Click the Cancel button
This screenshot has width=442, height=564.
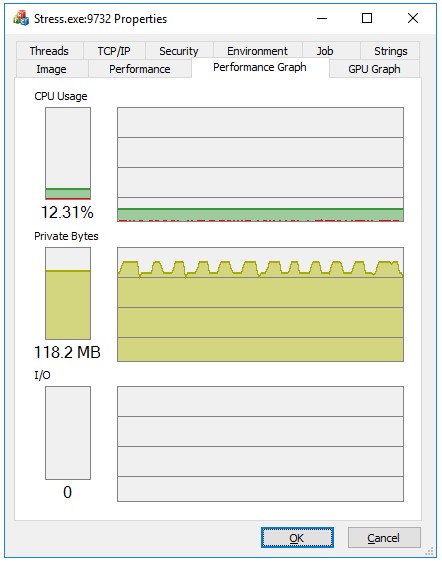tap(384, 538)
